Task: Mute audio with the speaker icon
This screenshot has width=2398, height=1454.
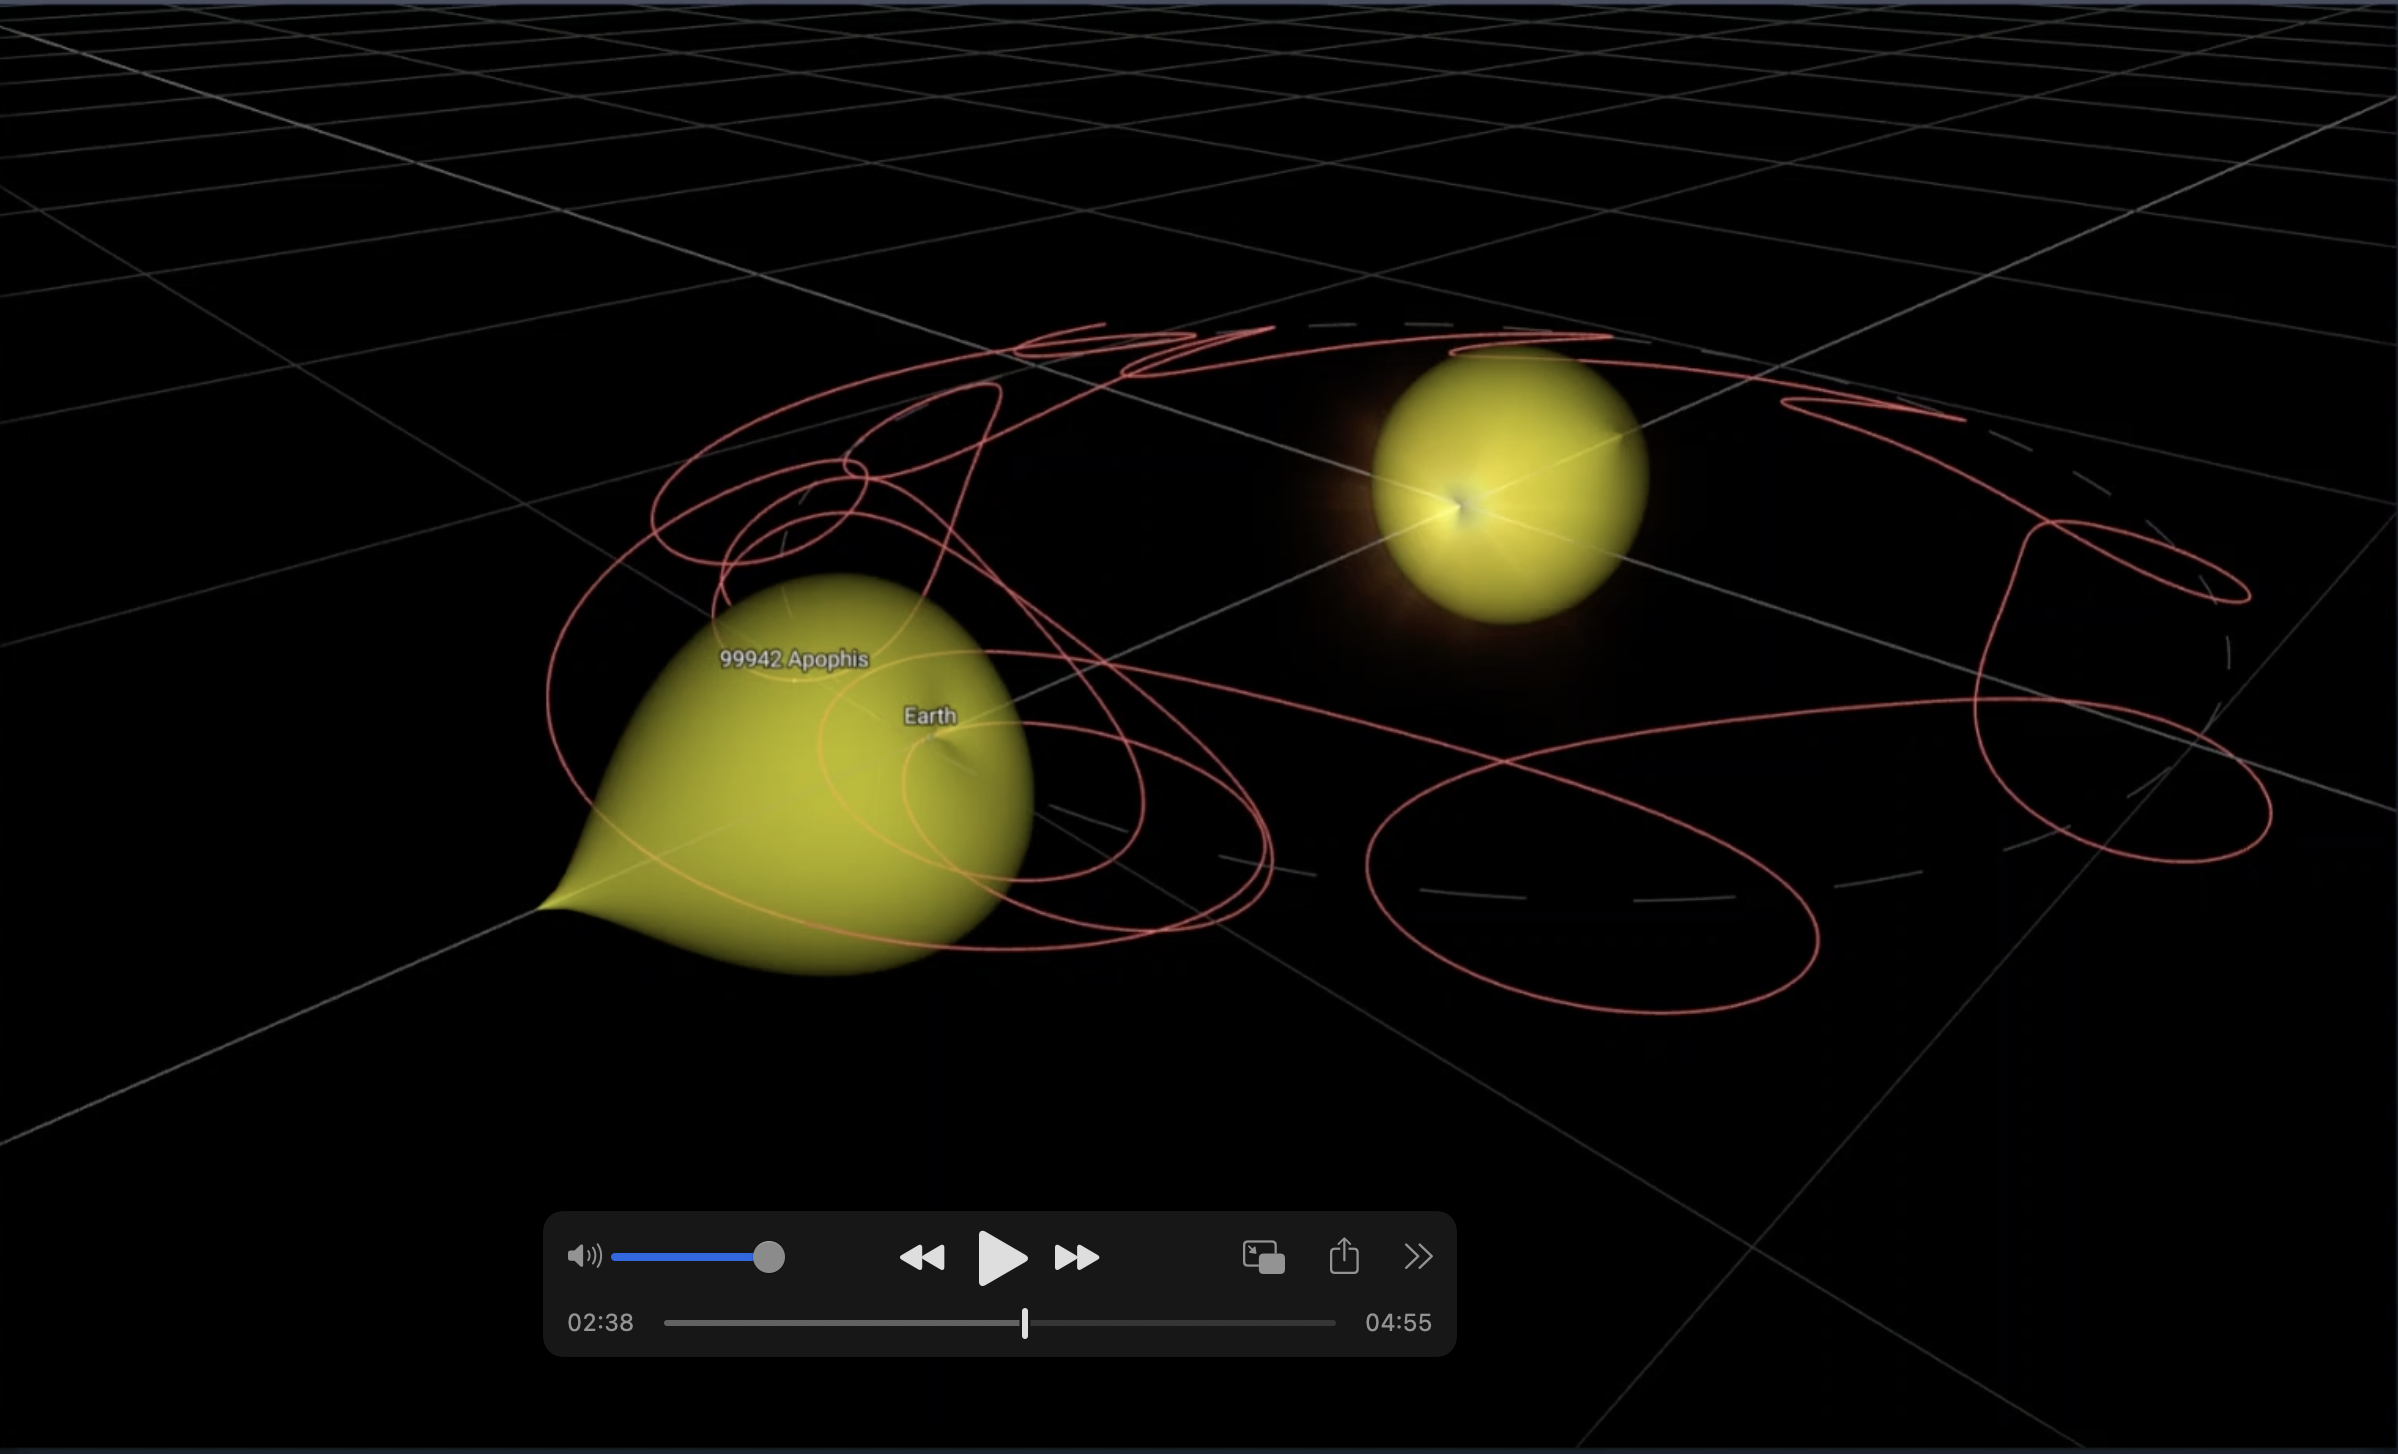Action: click(584, 1256)
